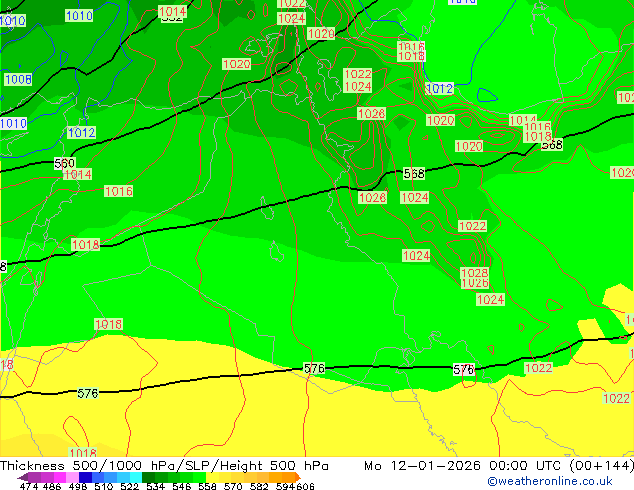This screenshot has height=490, width=634.
Task: Select the cyan legend swatch above 522
Action: pos(135,477)
